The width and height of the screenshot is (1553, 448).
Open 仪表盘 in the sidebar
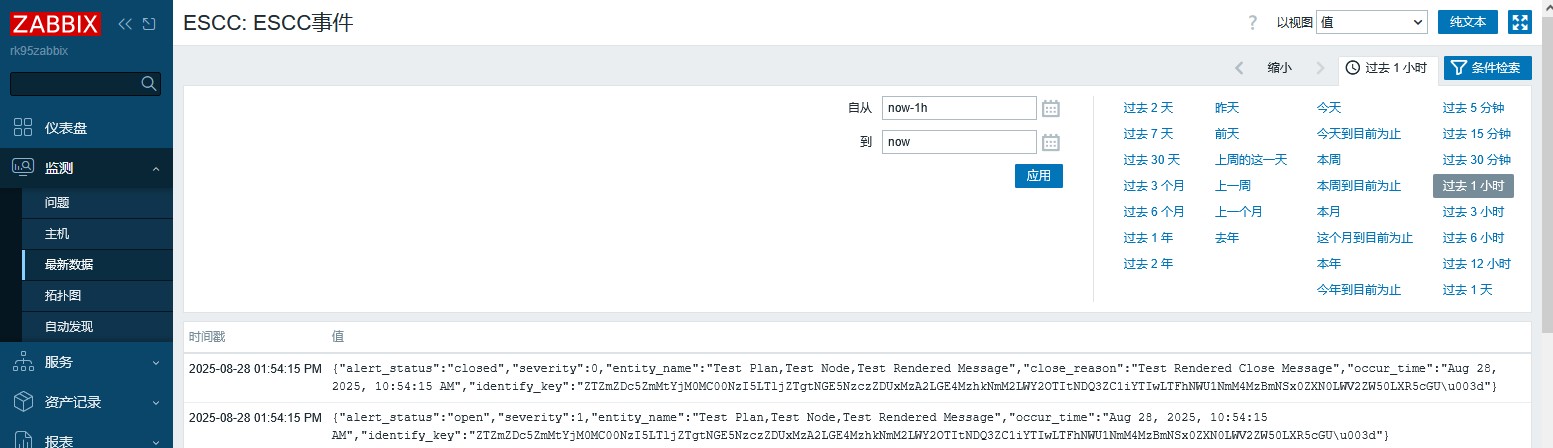66,128
